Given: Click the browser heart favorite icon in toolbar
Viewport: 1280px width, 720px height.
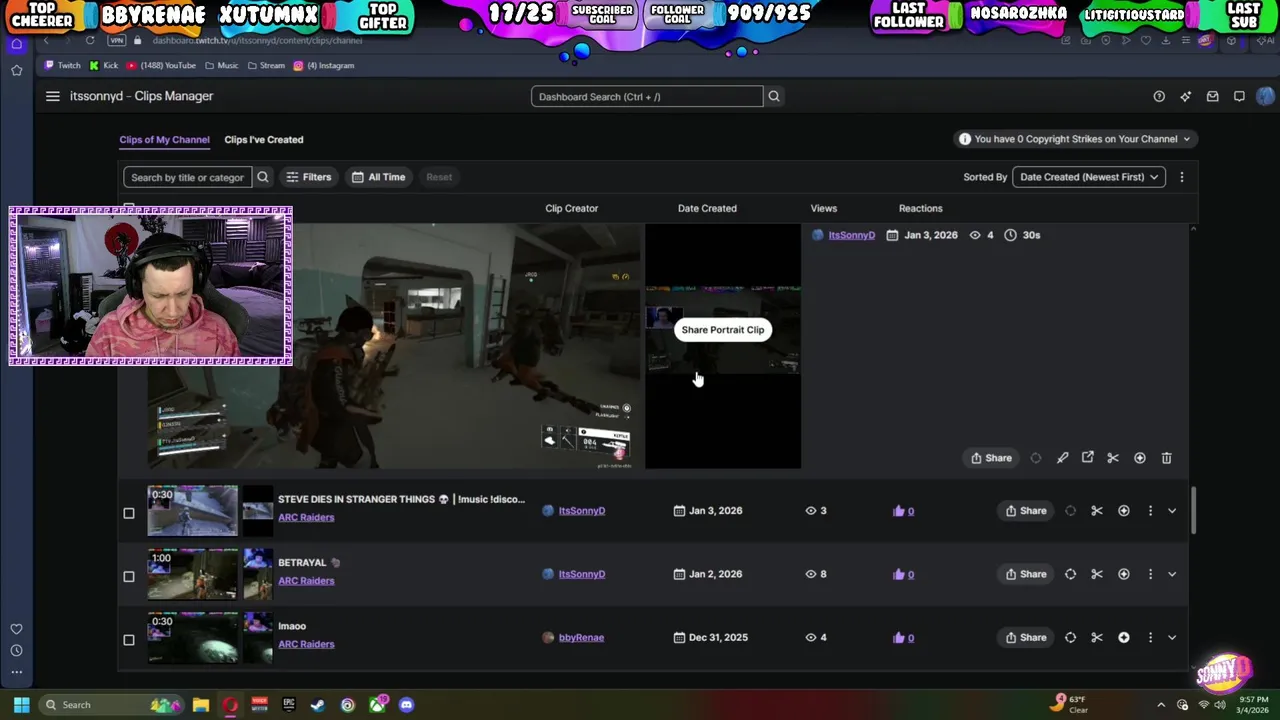Looking at the screenshot, I should point(1146,40).
